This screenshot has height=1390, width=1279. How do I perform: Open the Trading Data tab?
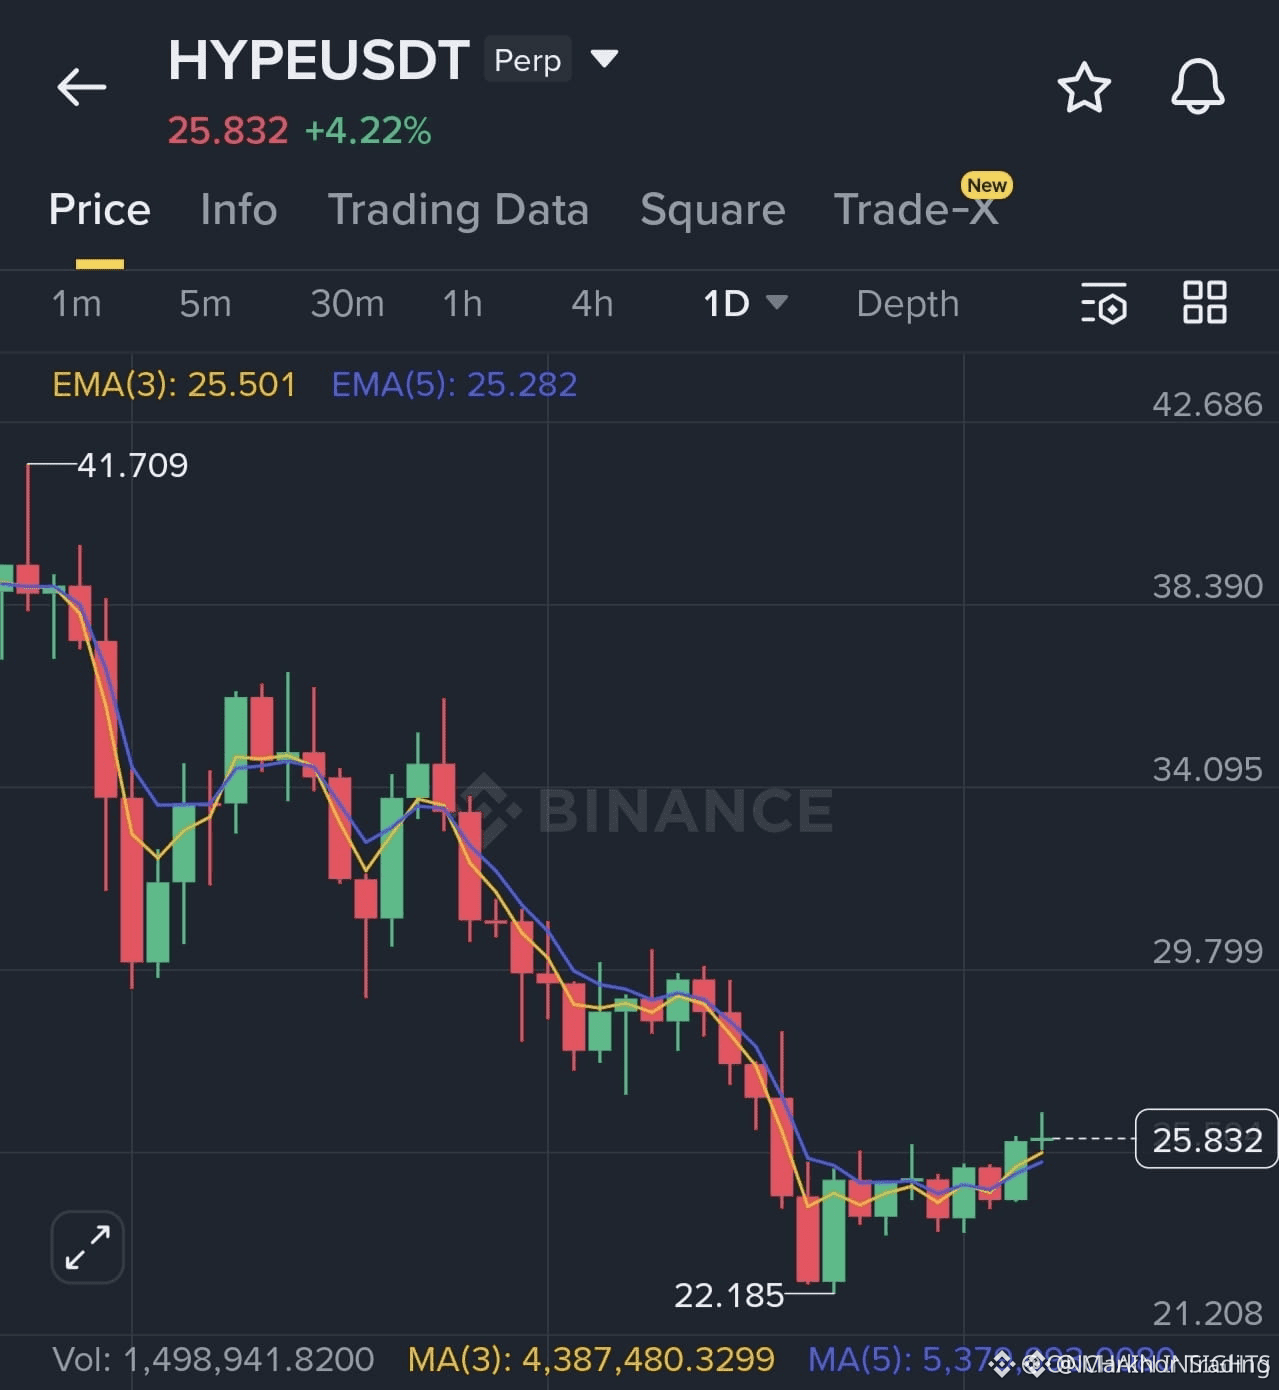tap(458, 210)
